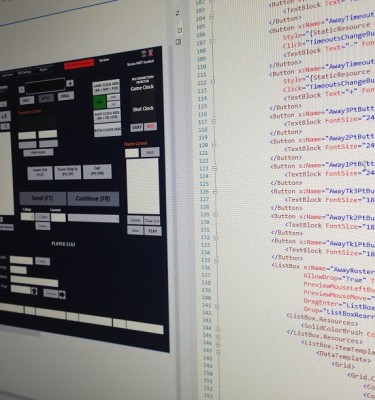Image resolution: width=375 pixels, height=400 pixels.
Task: Collapse the code block at line 104
Action: click(x=212, y=17)
